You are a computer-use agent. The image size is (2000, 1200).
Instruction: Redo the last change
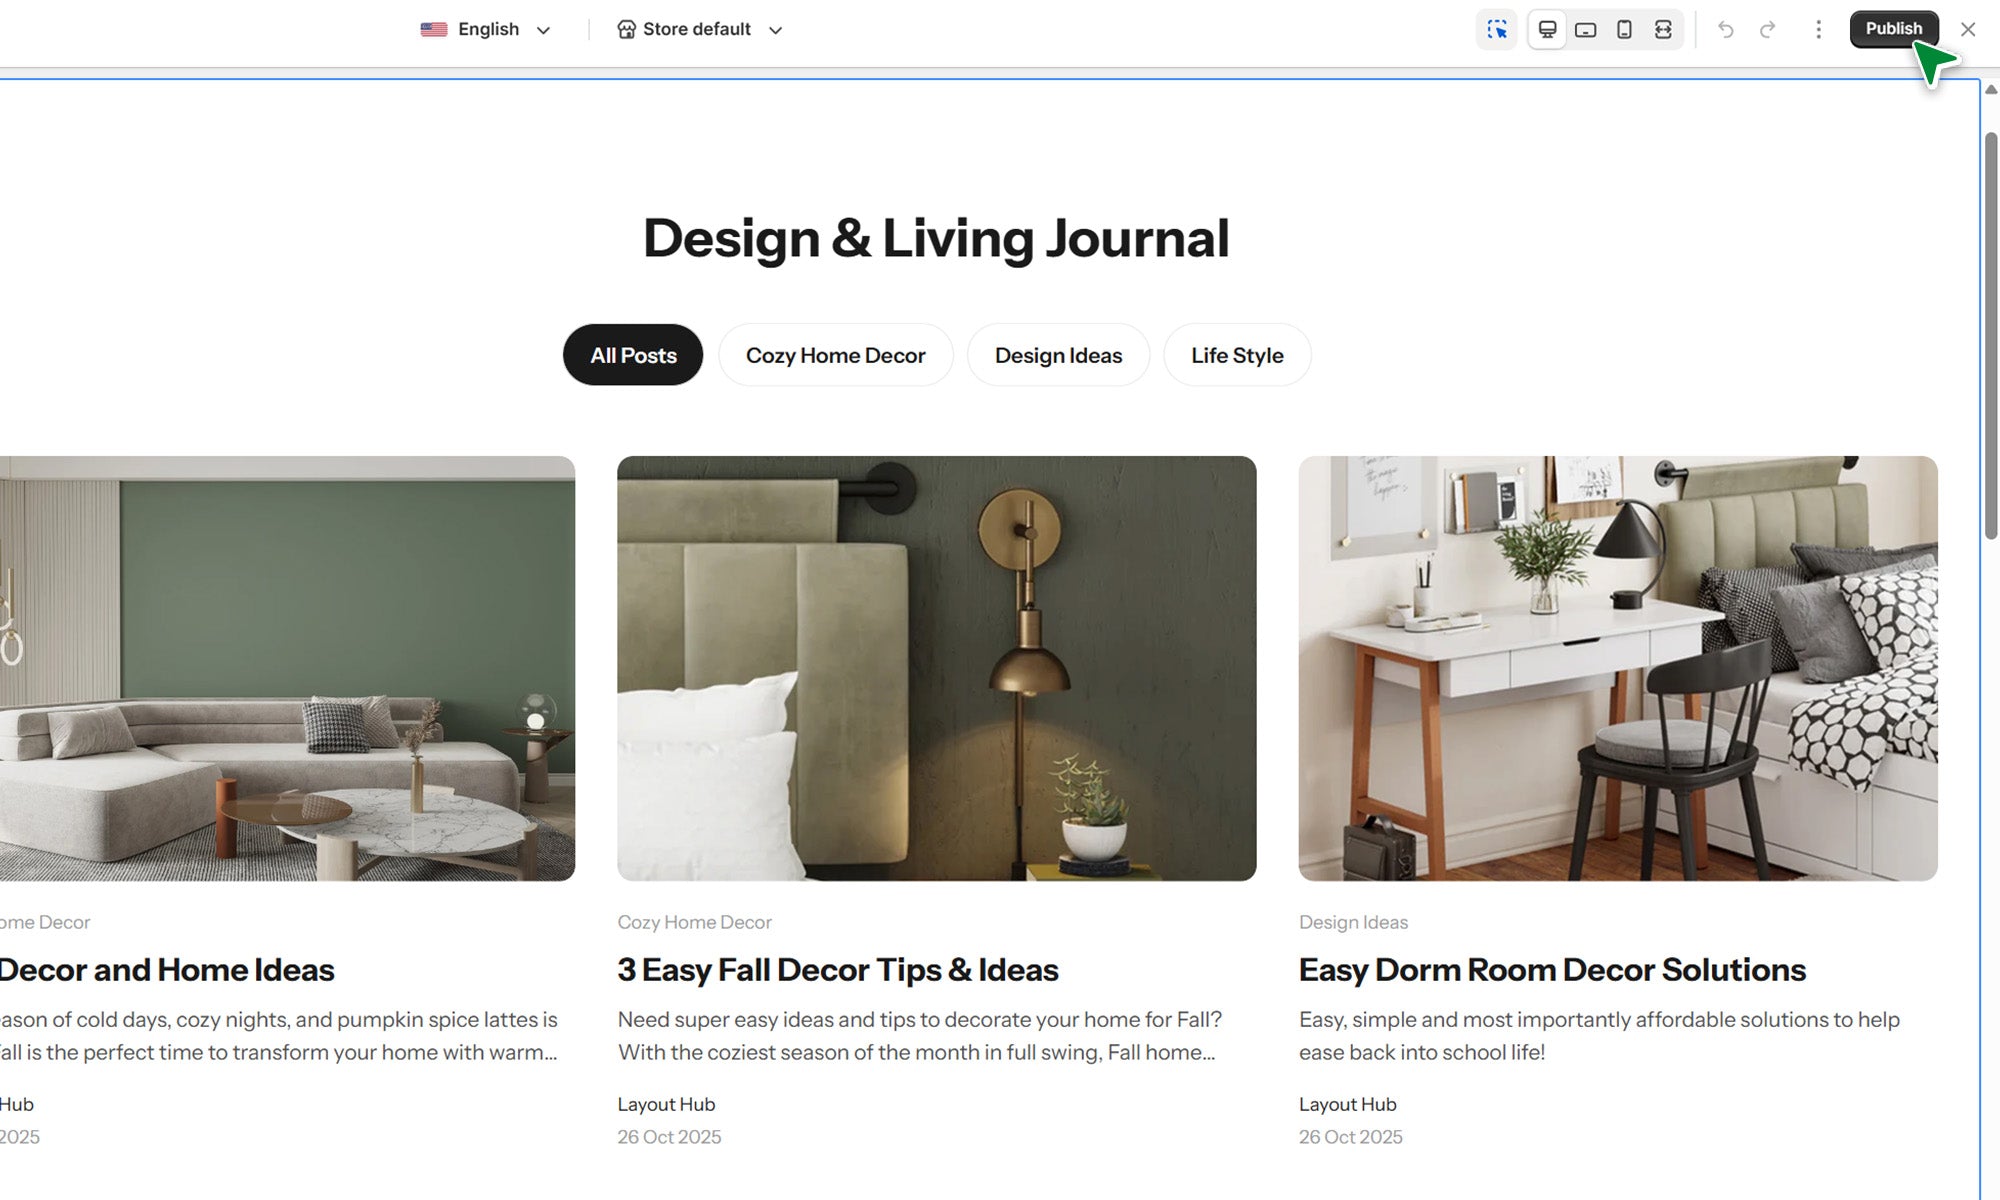coord(1767,29)
